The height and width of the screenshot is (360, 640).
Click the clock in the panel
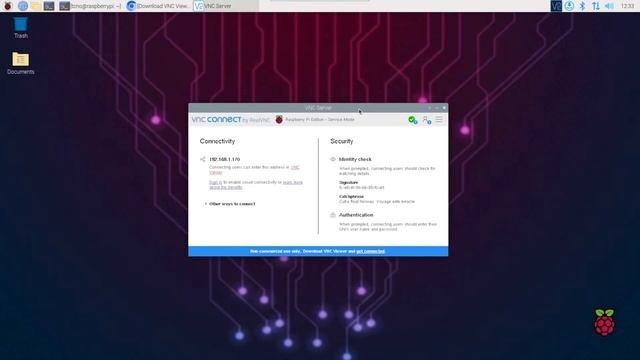[x=627, y=6]
